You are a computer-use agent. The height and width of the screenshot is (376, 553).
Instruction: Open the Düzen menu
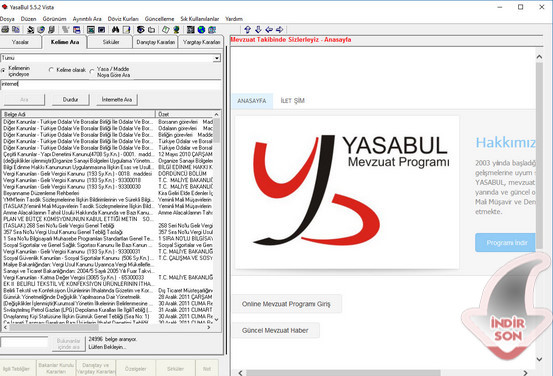click(28, 19)
